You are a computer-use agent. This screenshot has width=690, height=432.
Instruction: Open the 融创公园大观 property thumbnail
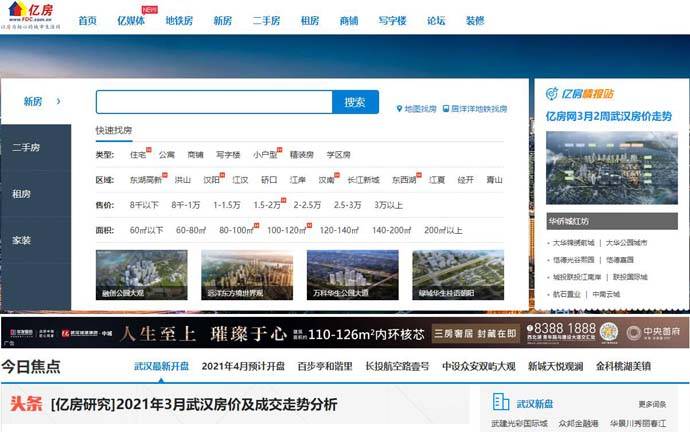[x=142, y=275]
